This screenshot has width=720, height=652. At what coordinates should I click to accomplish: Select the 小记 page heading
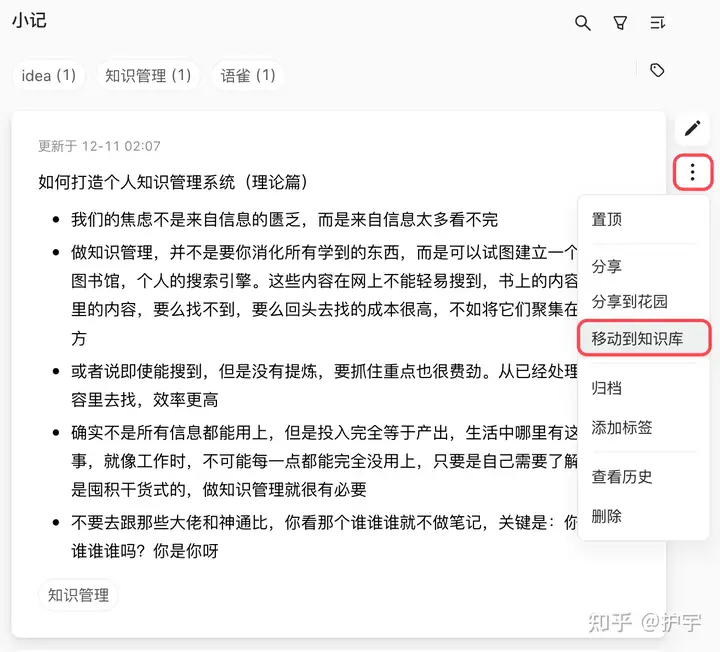29,21
